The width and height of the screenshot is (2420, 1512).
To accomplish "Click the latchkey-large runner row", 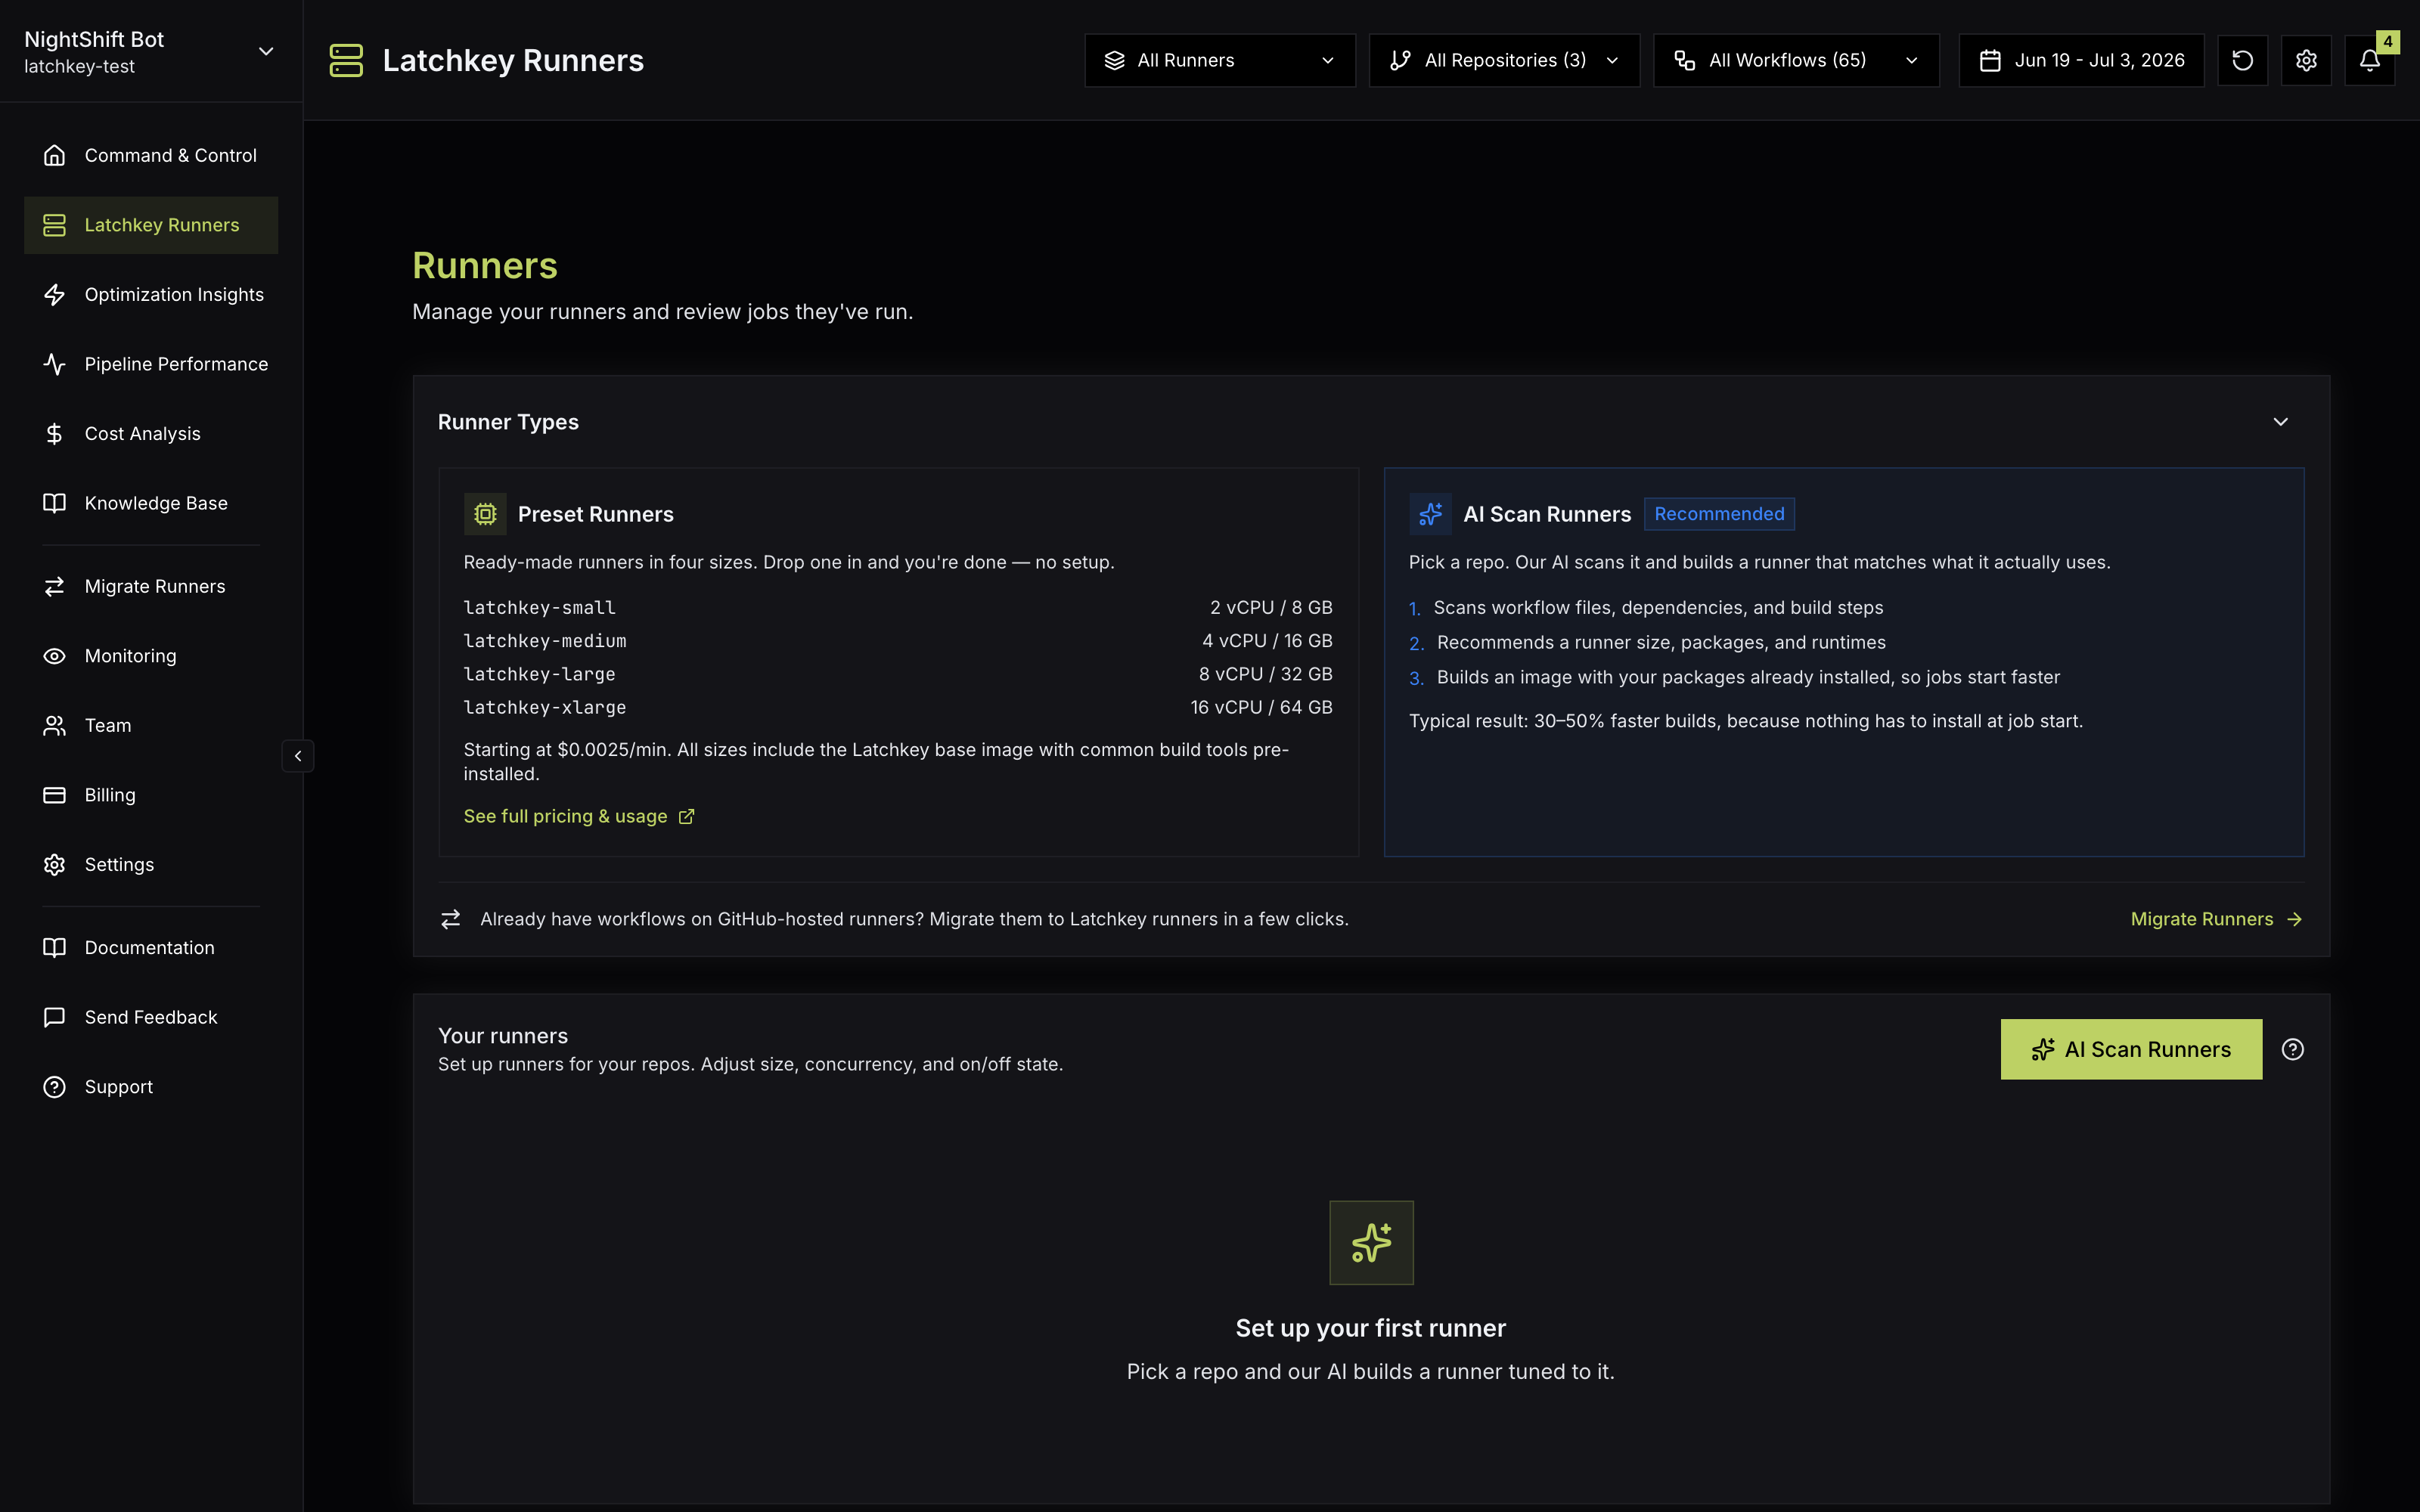I will pyautogui.click(x=898, y=674).
